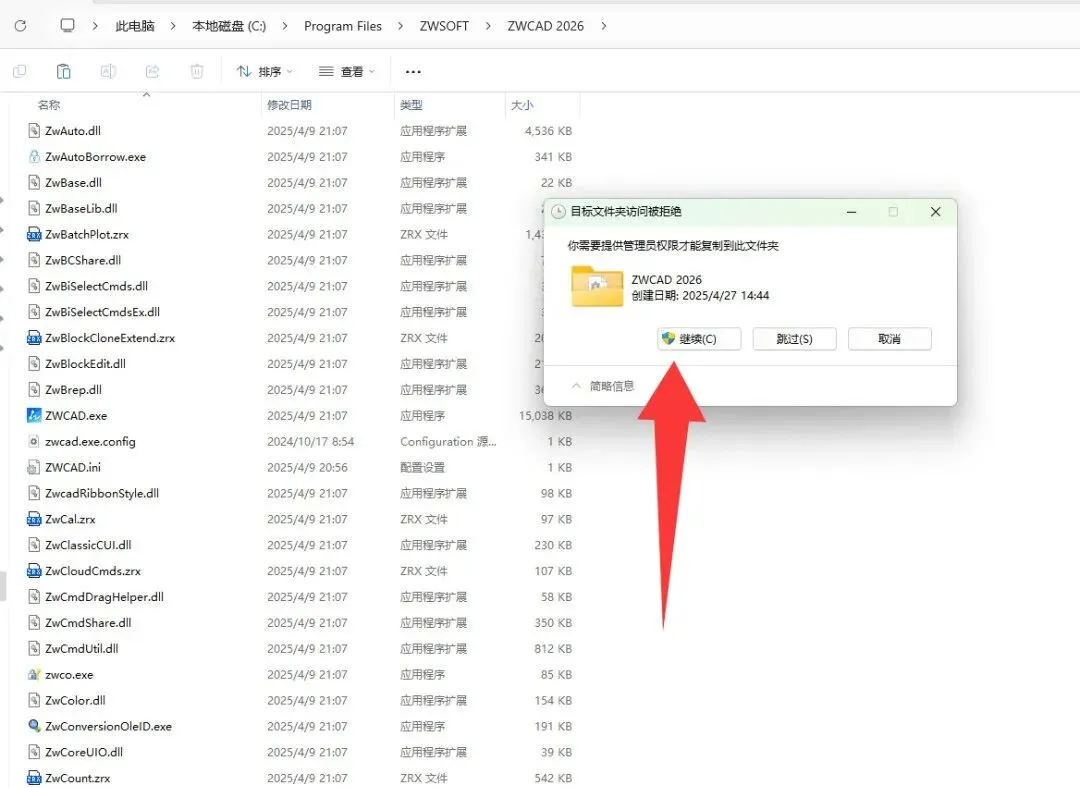
Task: Select the file name ZwBlockEdit.dll
Action: tap(85, 364)
